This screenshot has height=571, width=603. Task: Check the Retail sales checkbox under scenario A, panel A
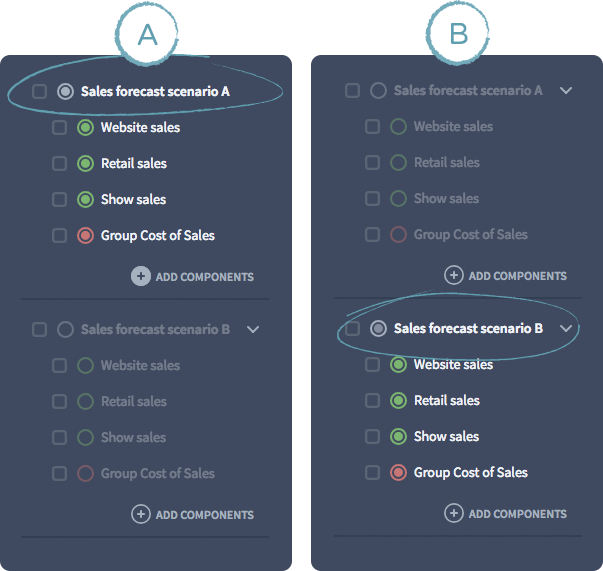59,163
